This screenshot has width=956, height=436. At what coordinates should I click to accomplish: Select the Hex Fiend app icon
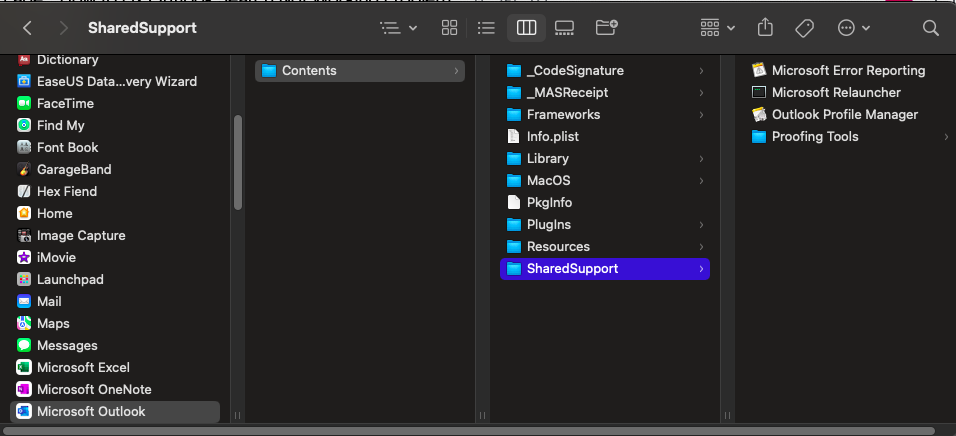tap(24, 191)
